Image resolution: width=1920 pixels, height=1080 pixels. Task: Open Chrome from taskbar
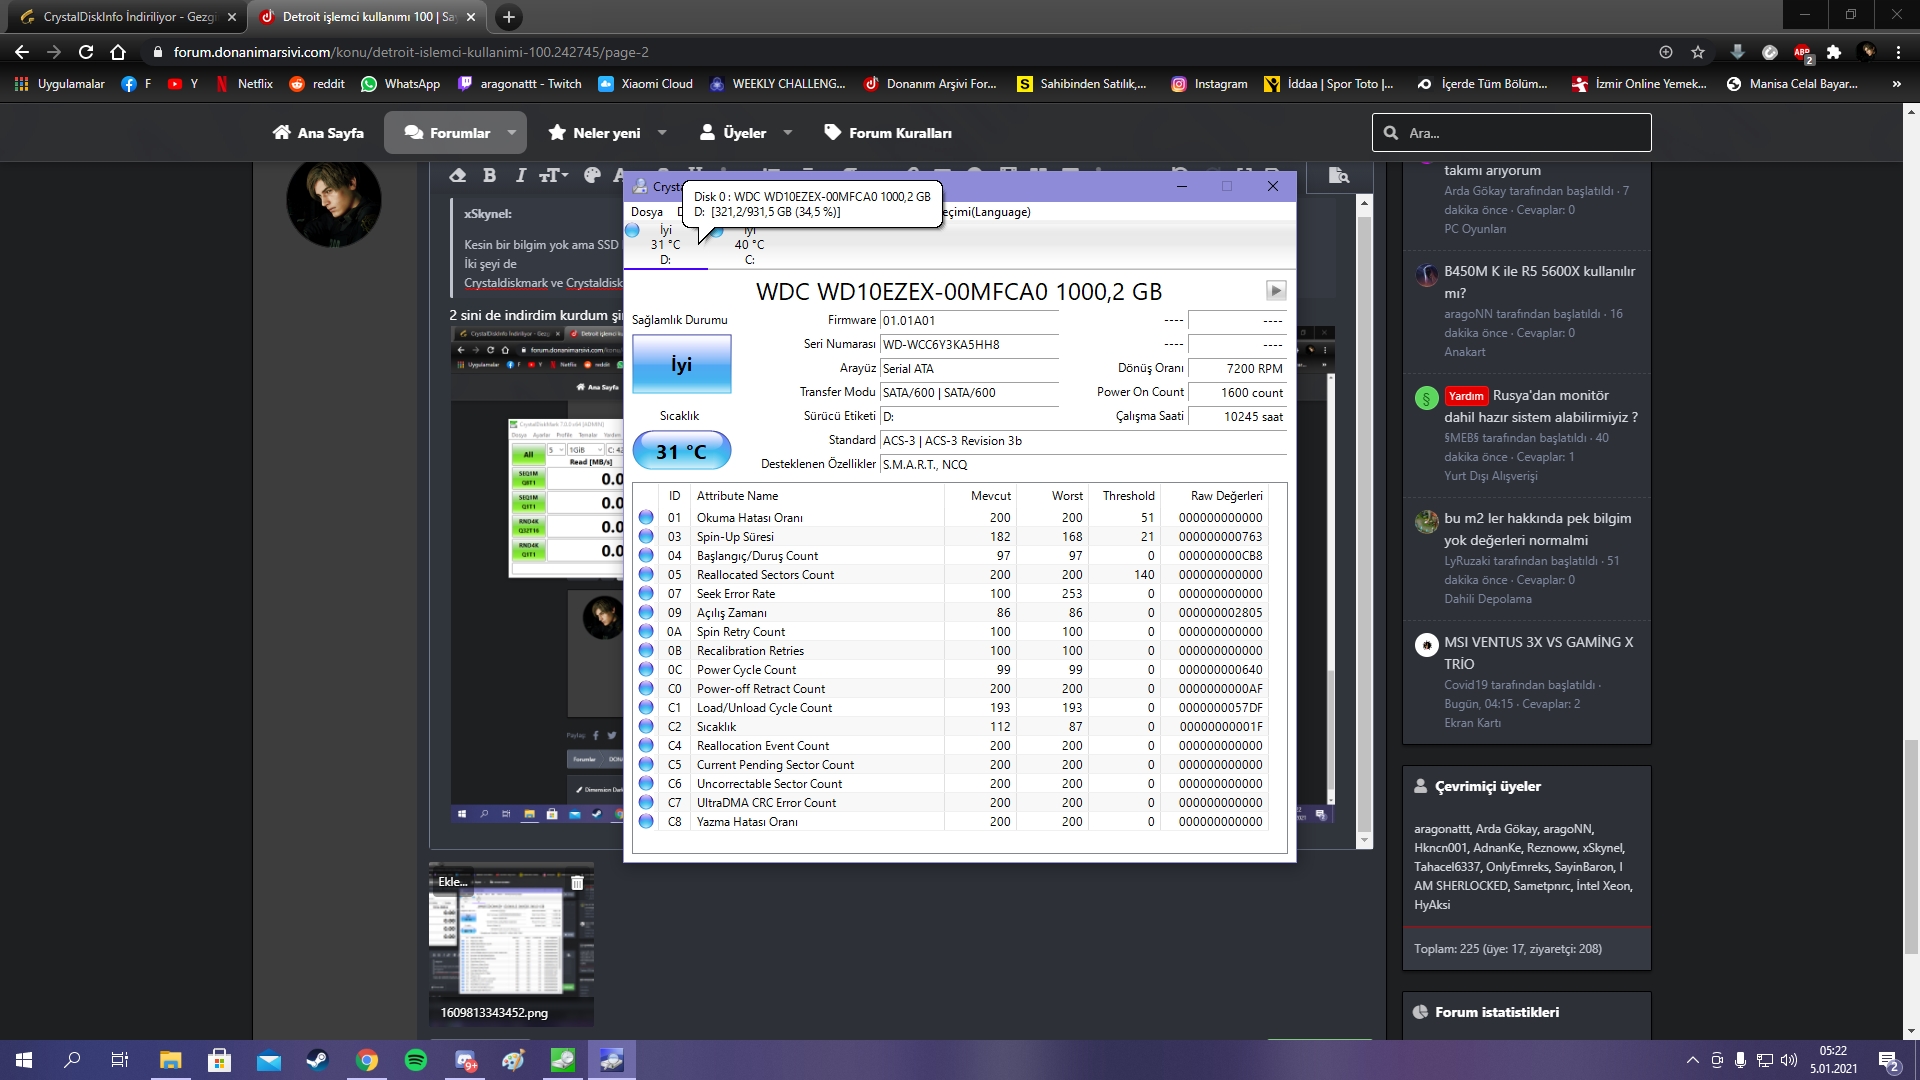coord(366,1060)
